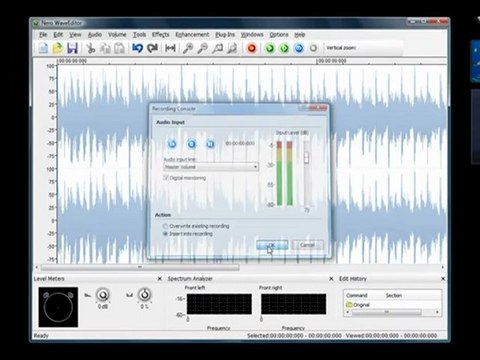Image resolution: width=480 pixels, height=360 pixels.
Task: Create a new file with the toolbar icon
Action: [x=43, y=48]
